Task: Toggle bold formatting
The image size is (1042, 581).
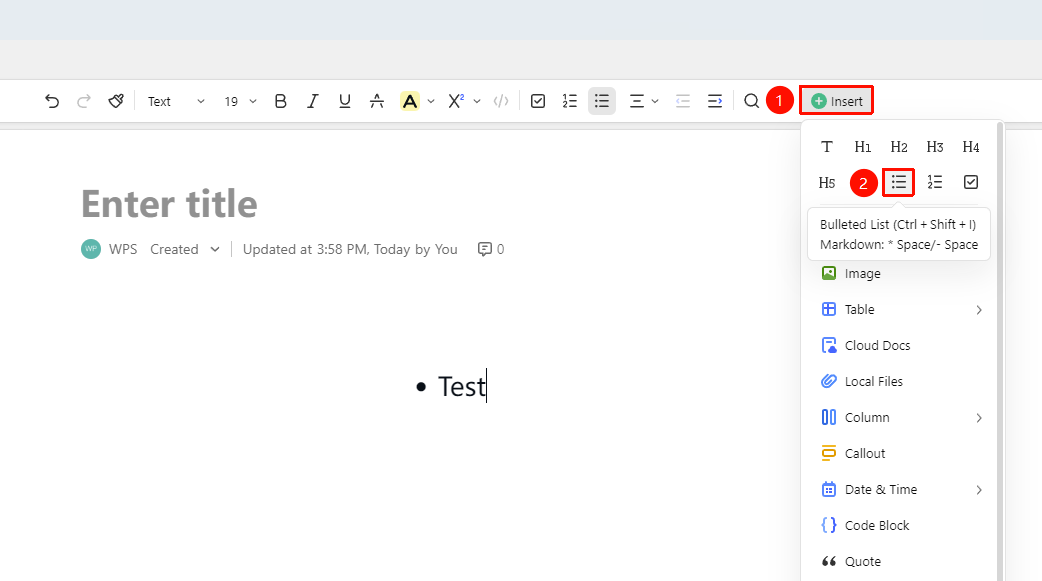Action: [x=280, y=101]
